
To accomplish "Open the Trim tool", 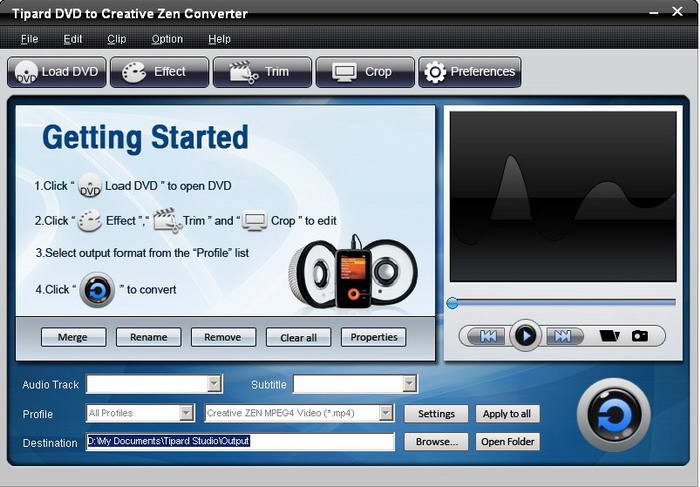I will click(x=262, y=72).
